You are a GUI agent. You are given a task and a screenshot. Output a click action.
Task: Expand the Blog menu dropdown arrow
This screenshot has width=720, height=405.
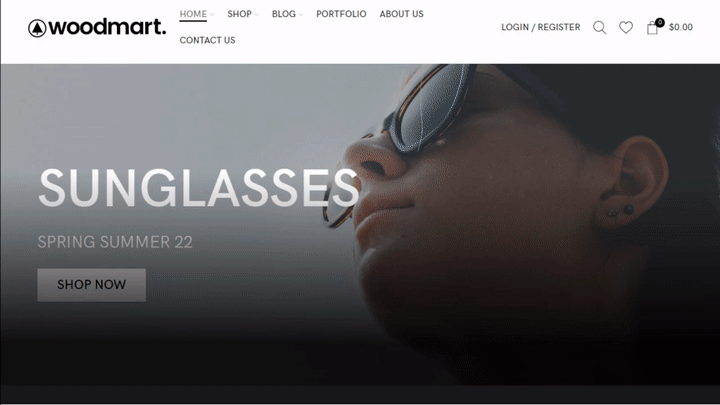[301, 15]
